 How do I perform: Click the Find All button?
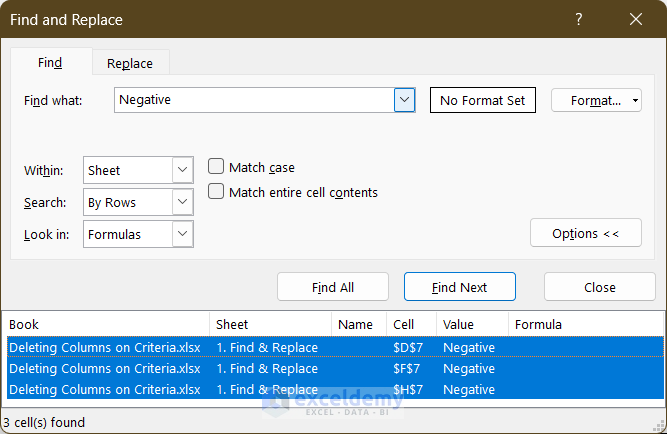point(332,287)
